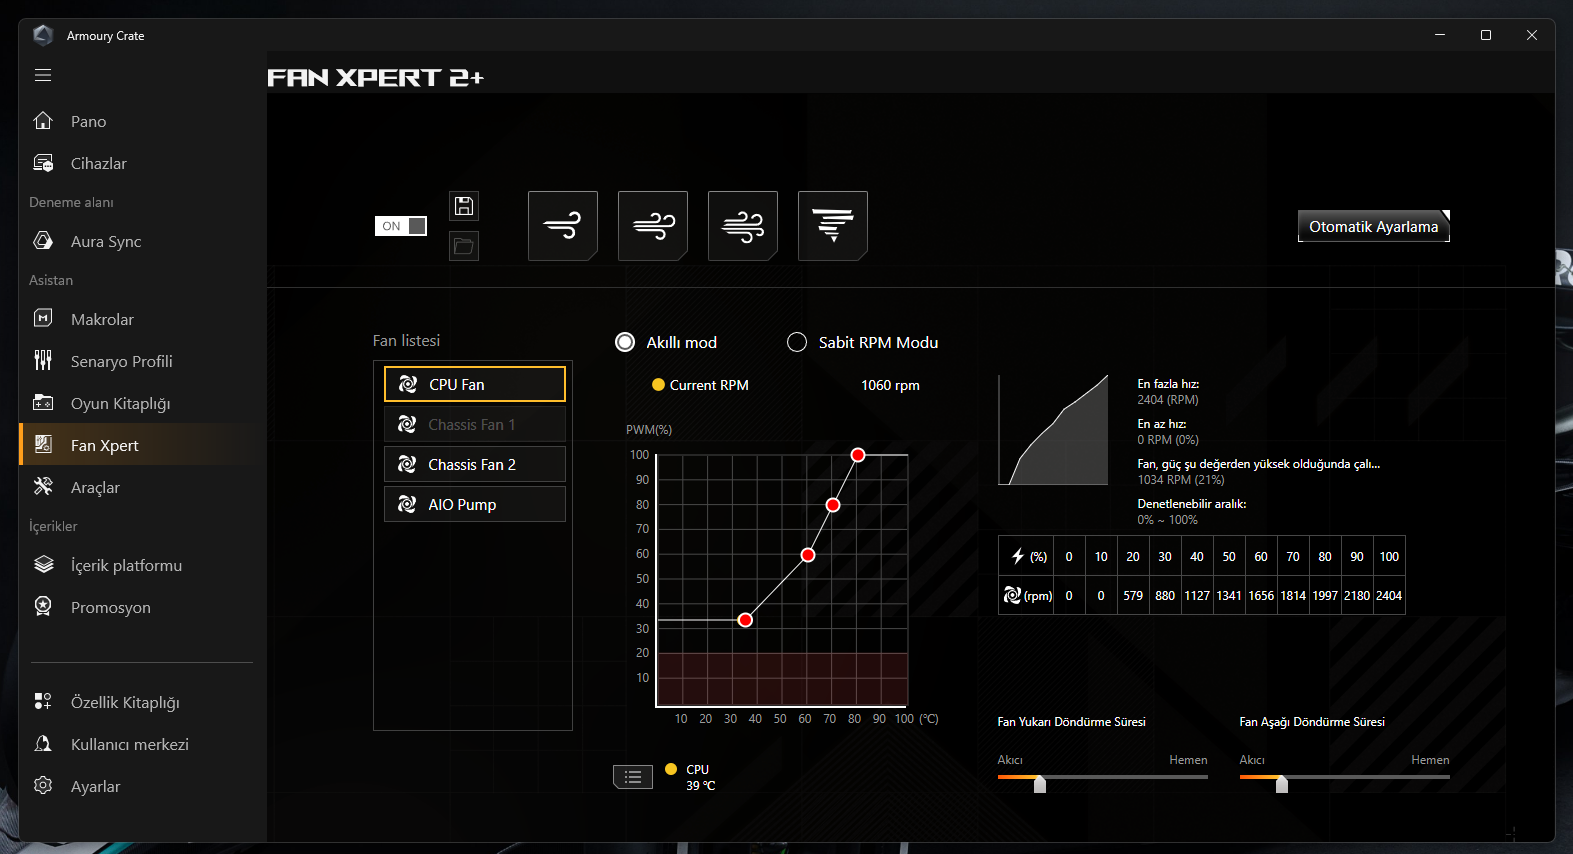The image size is (1573, 854).
Task: Open Senaryo Profili
Action: [143, 361]
